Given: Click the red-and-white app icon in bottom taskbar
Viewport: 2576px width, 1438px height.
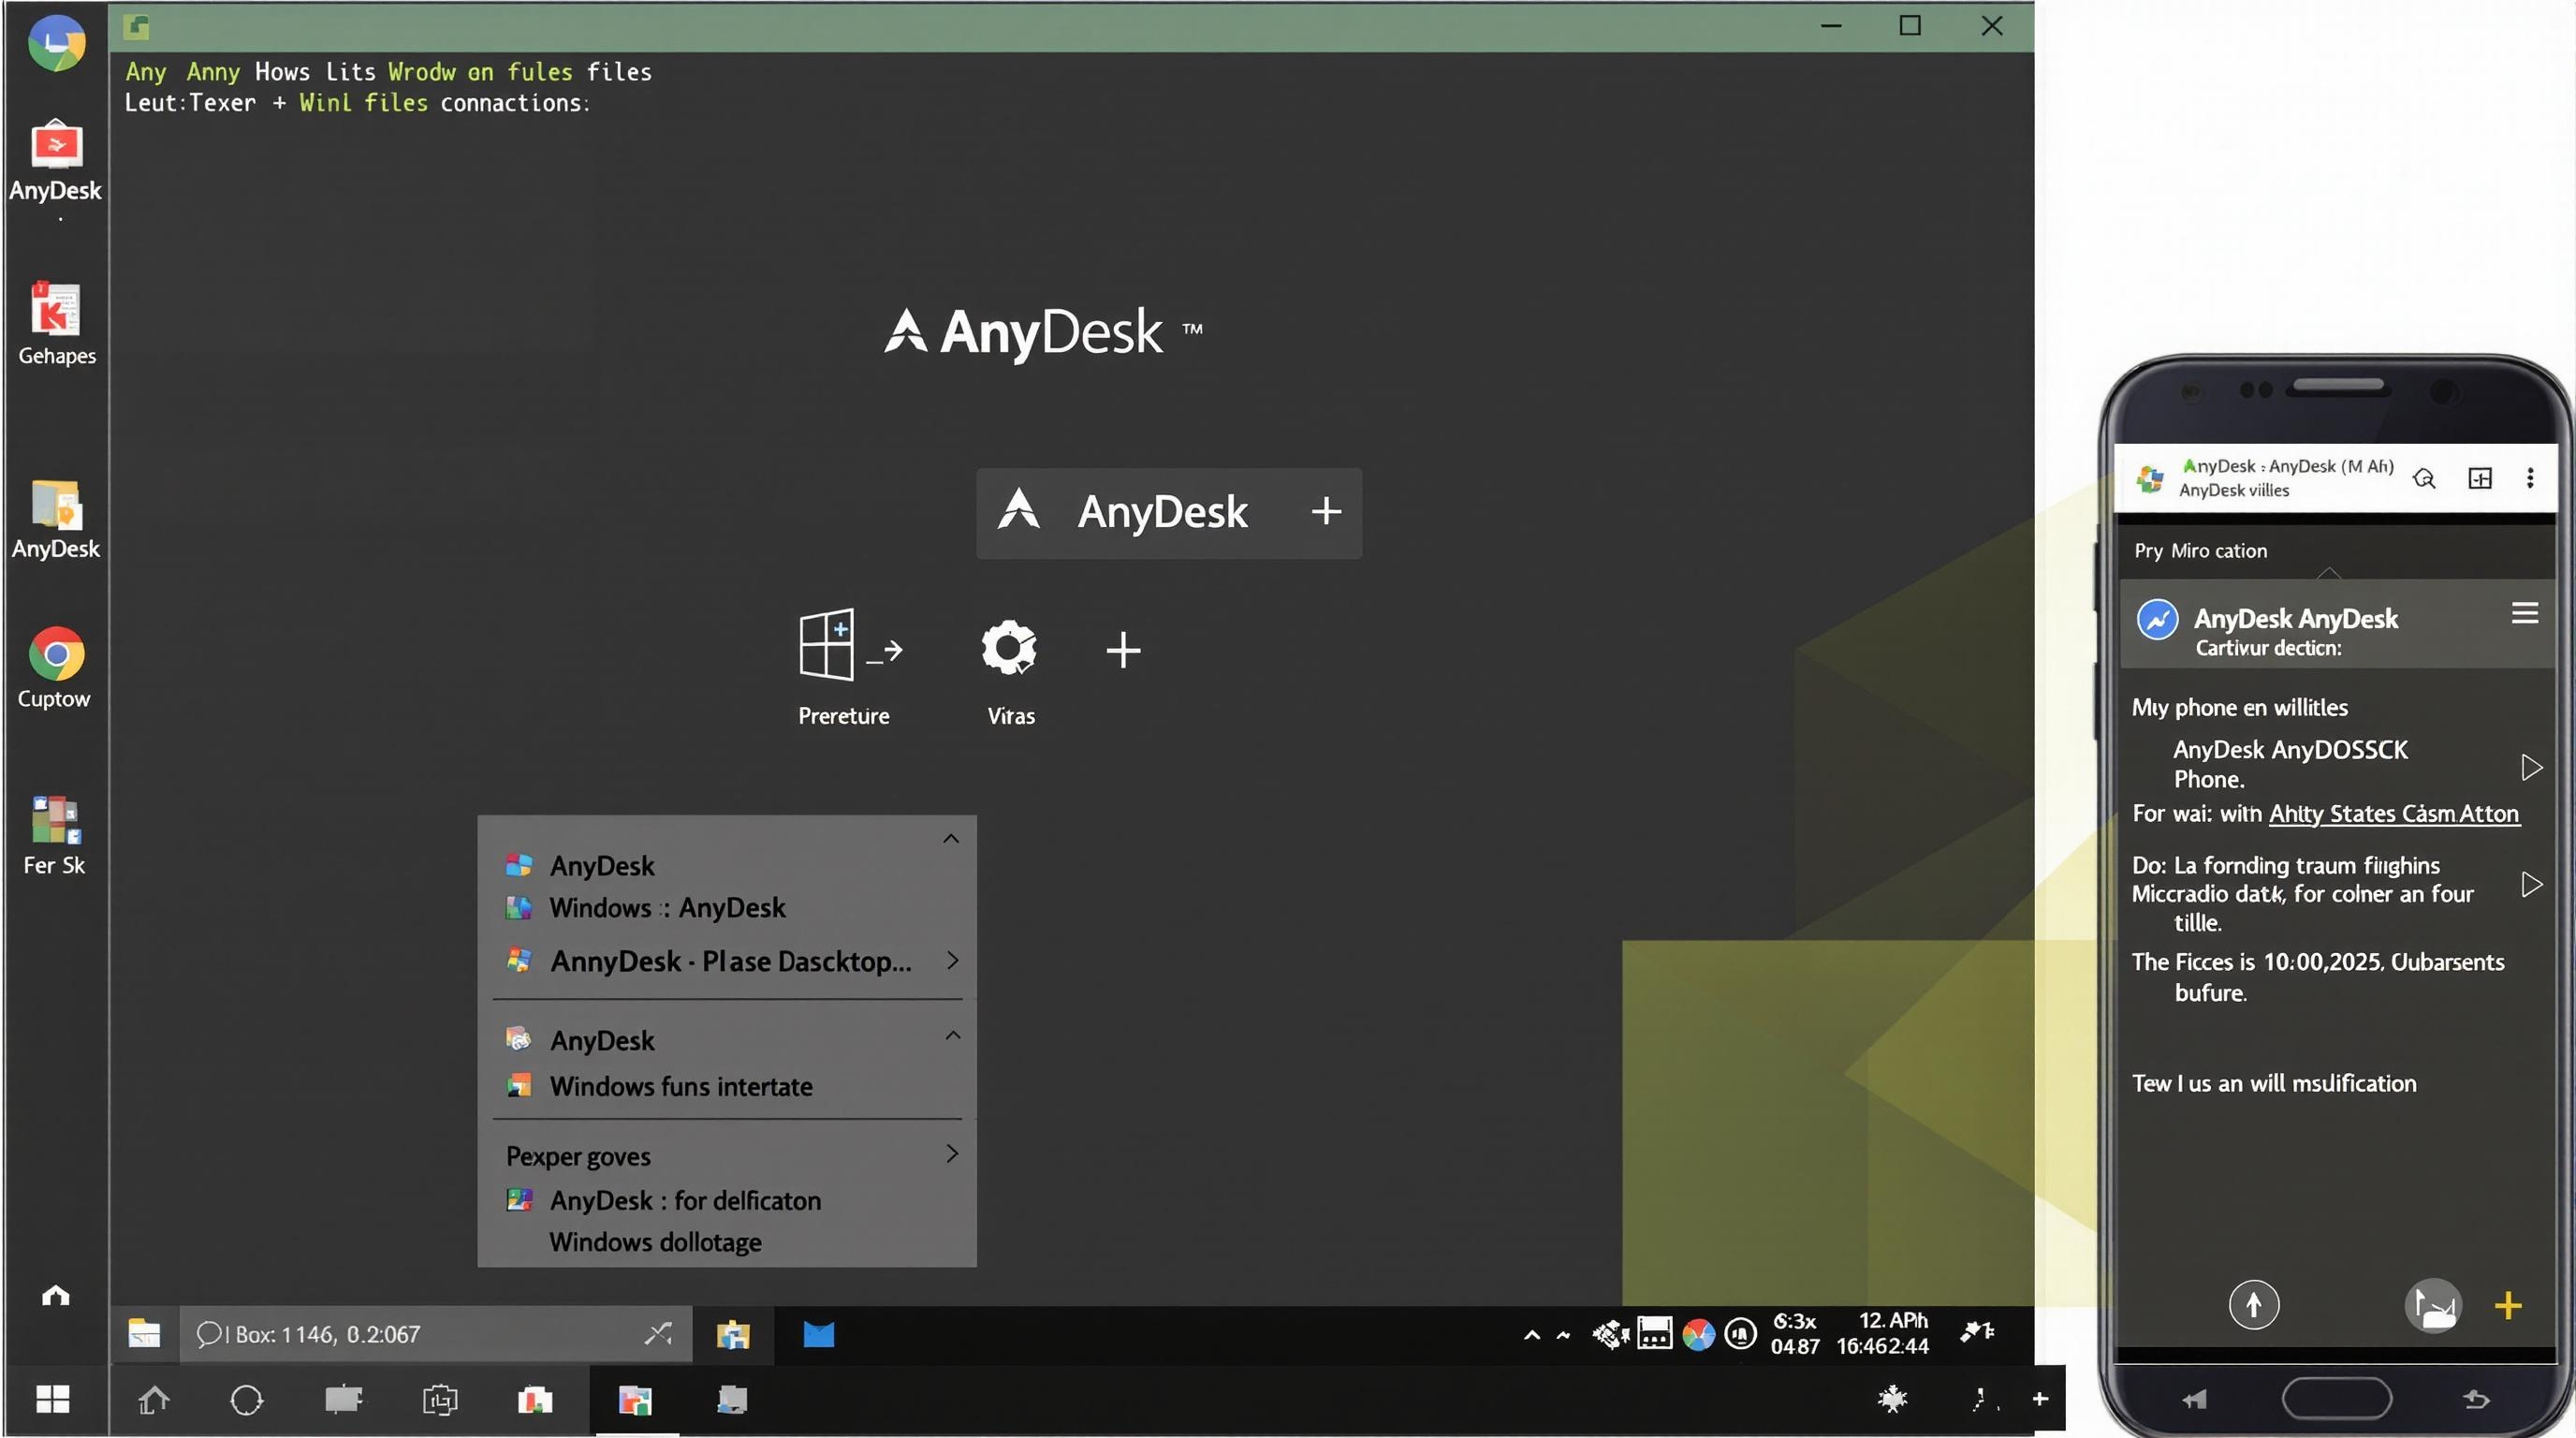Looking at the screenshot, I should click(535, 1400).
